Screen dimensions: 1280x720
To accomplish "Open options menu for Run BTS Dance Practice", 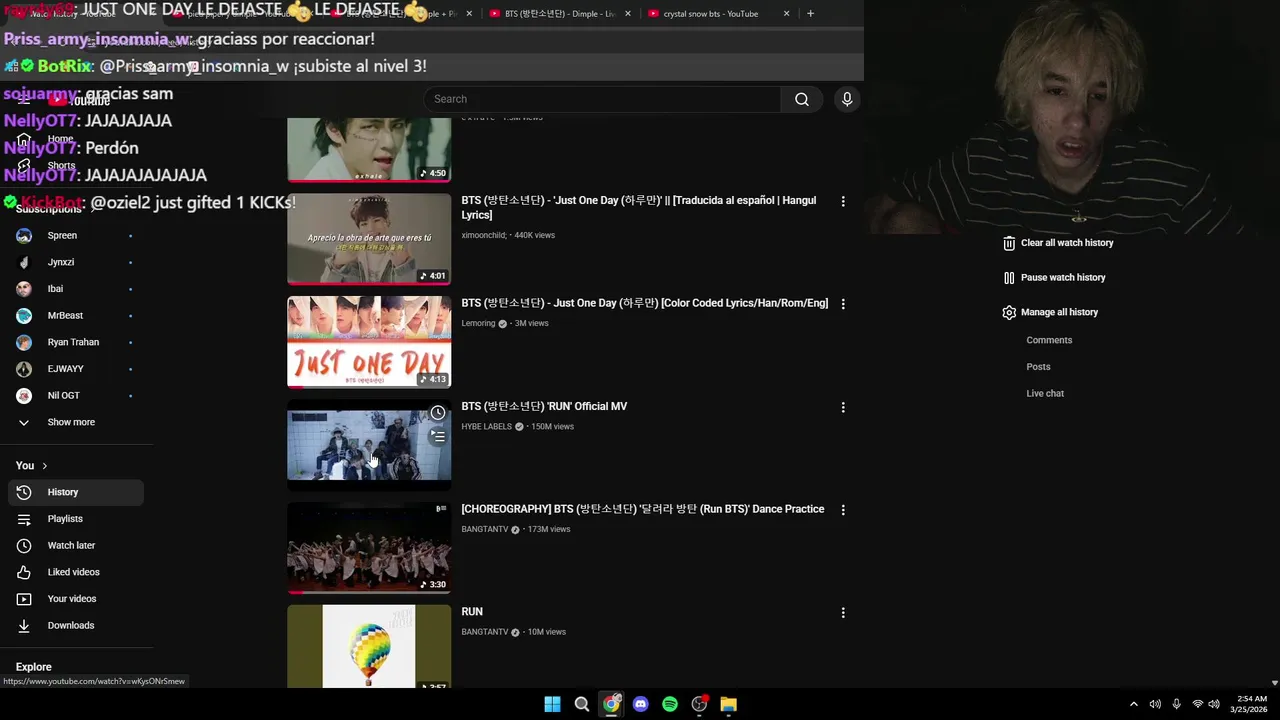I will tap(843, 509).
